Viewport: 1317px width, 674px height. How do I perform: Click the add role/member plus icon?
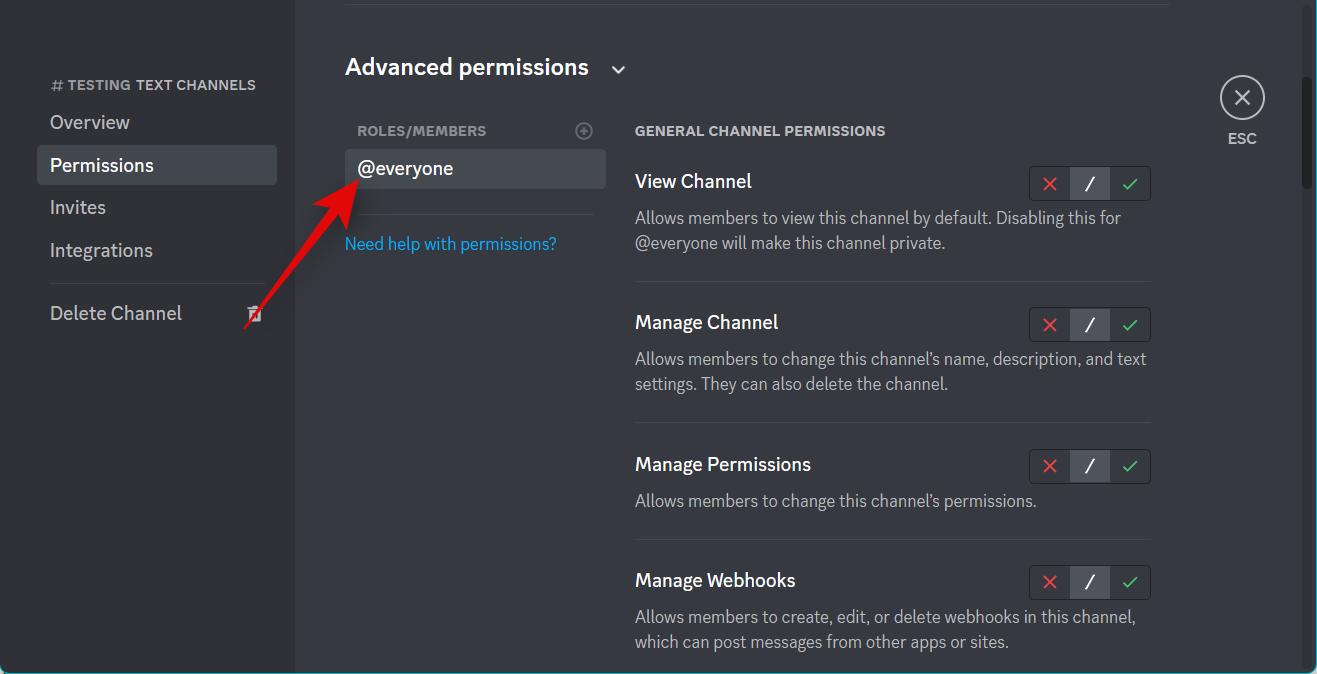pos(584,131)
